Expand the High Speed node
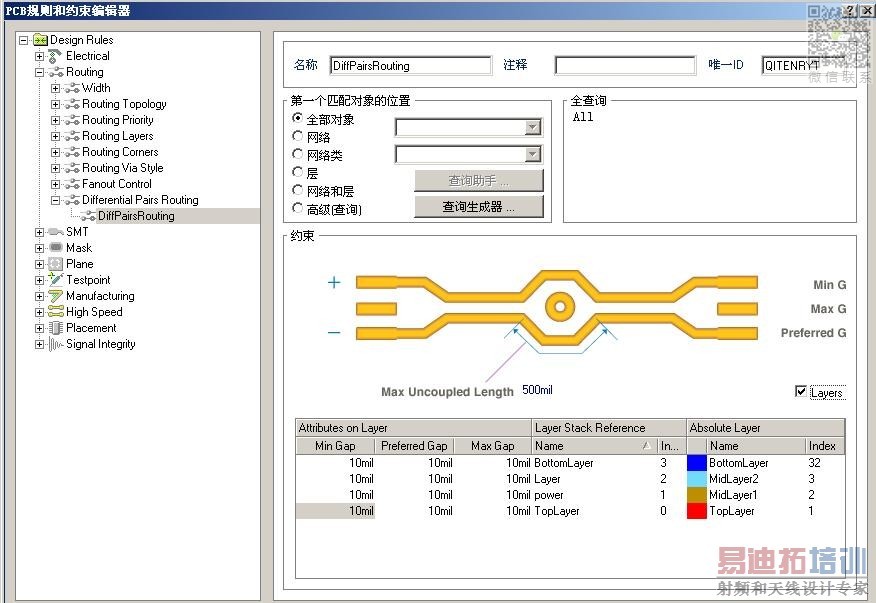Viewport: 876px width, 603px height. pyautogui.click(x=39, y=312)
